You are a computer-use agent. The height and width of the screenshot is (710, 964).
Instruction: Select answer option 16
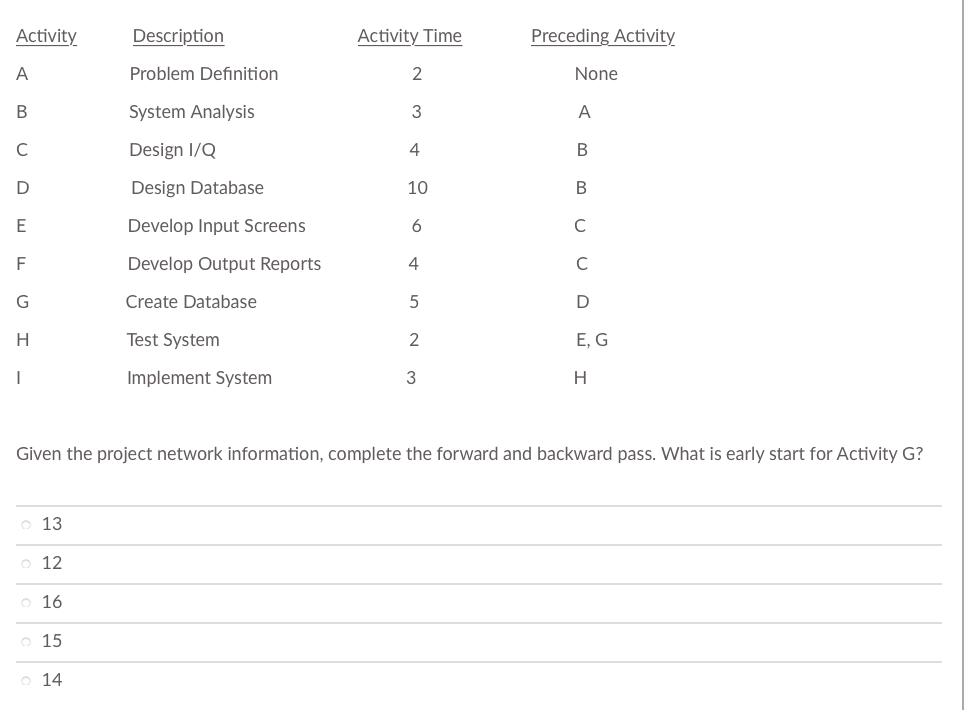[x=26, y=602]
